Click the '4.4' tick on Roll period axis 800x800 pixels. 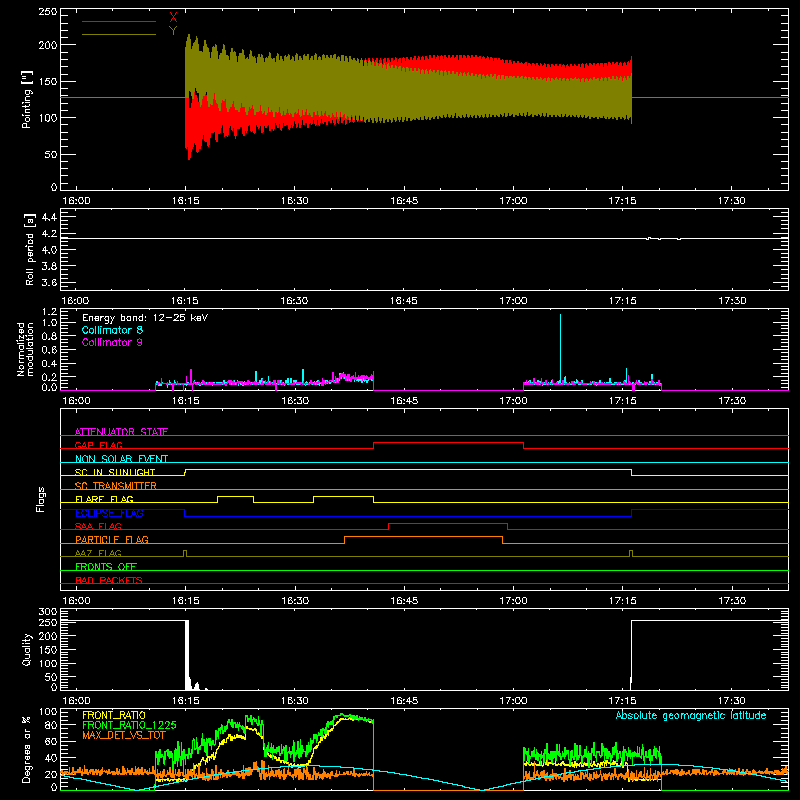[x=49, y=217]
